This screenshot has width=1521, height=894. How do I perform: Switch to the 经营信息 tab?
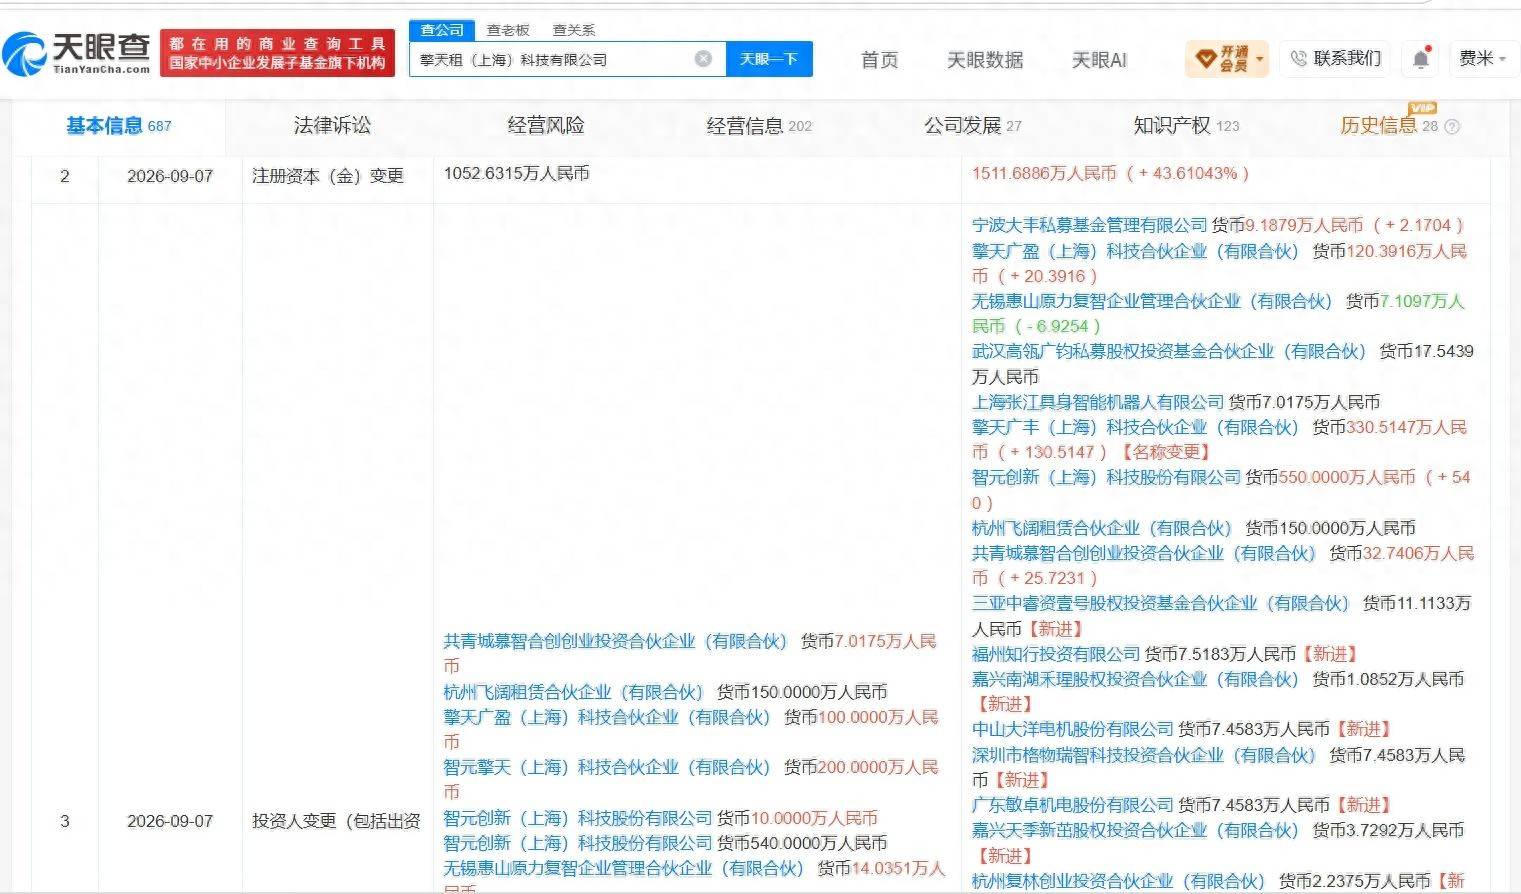coord(759,126)
